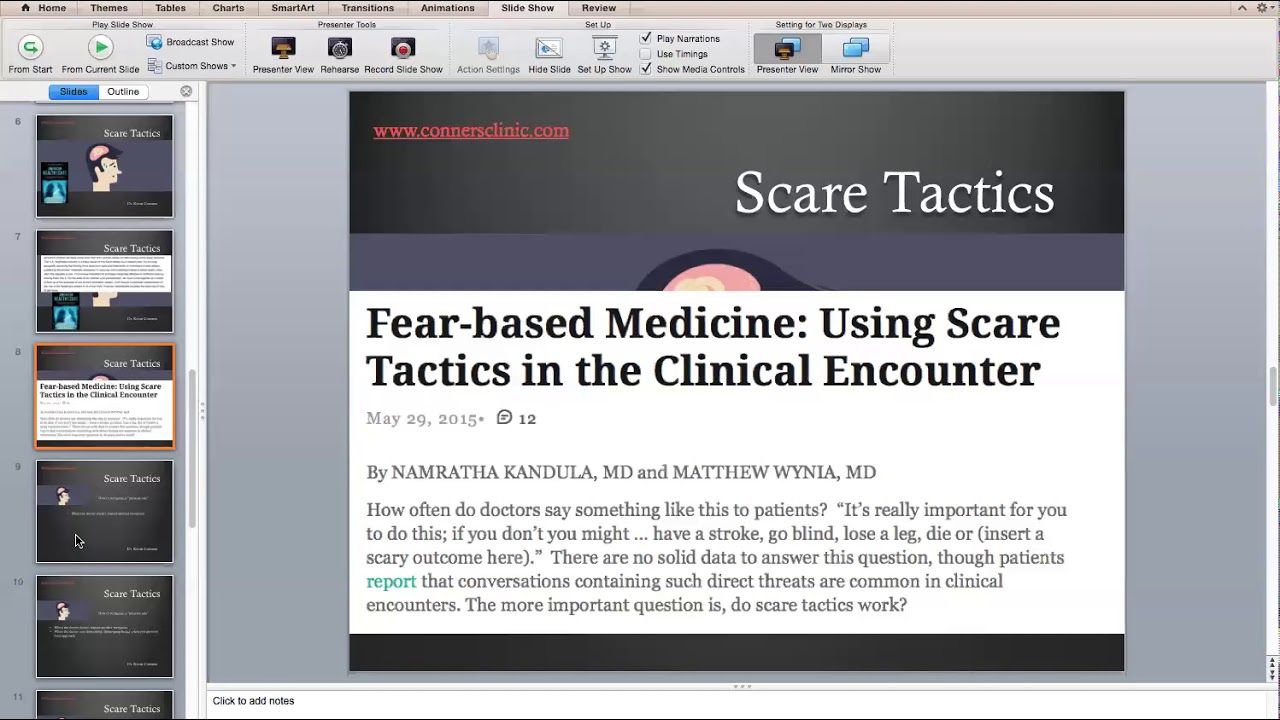Switch to the Transitions ribbon tab

(x=367, y=8)
